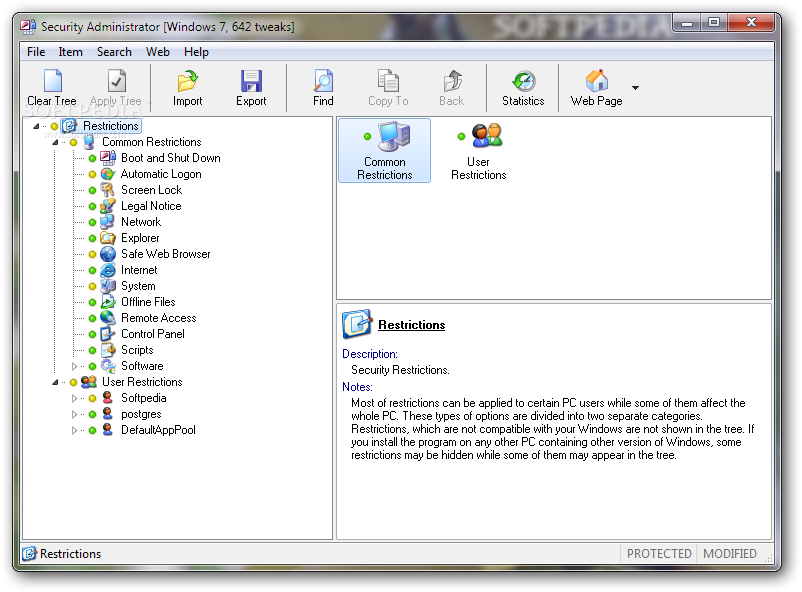
Task: Open the Web menu
Action: pos(158,52)
